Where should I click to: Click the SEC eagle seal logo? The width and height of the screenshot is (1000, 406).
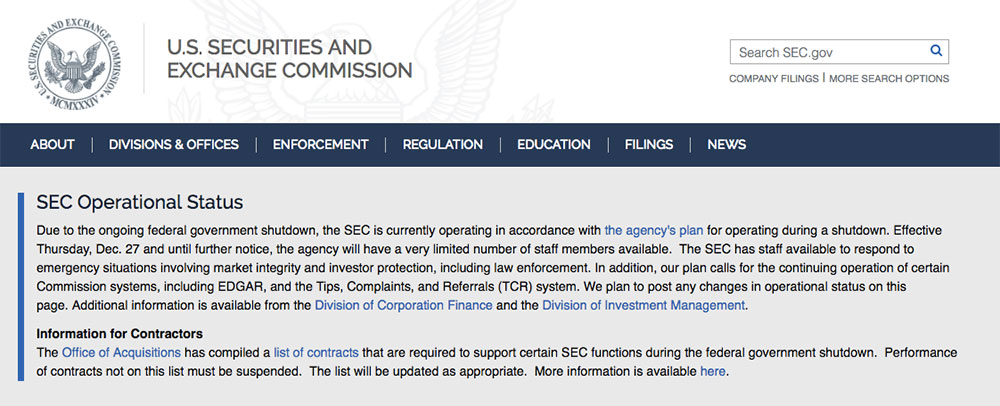75,63
